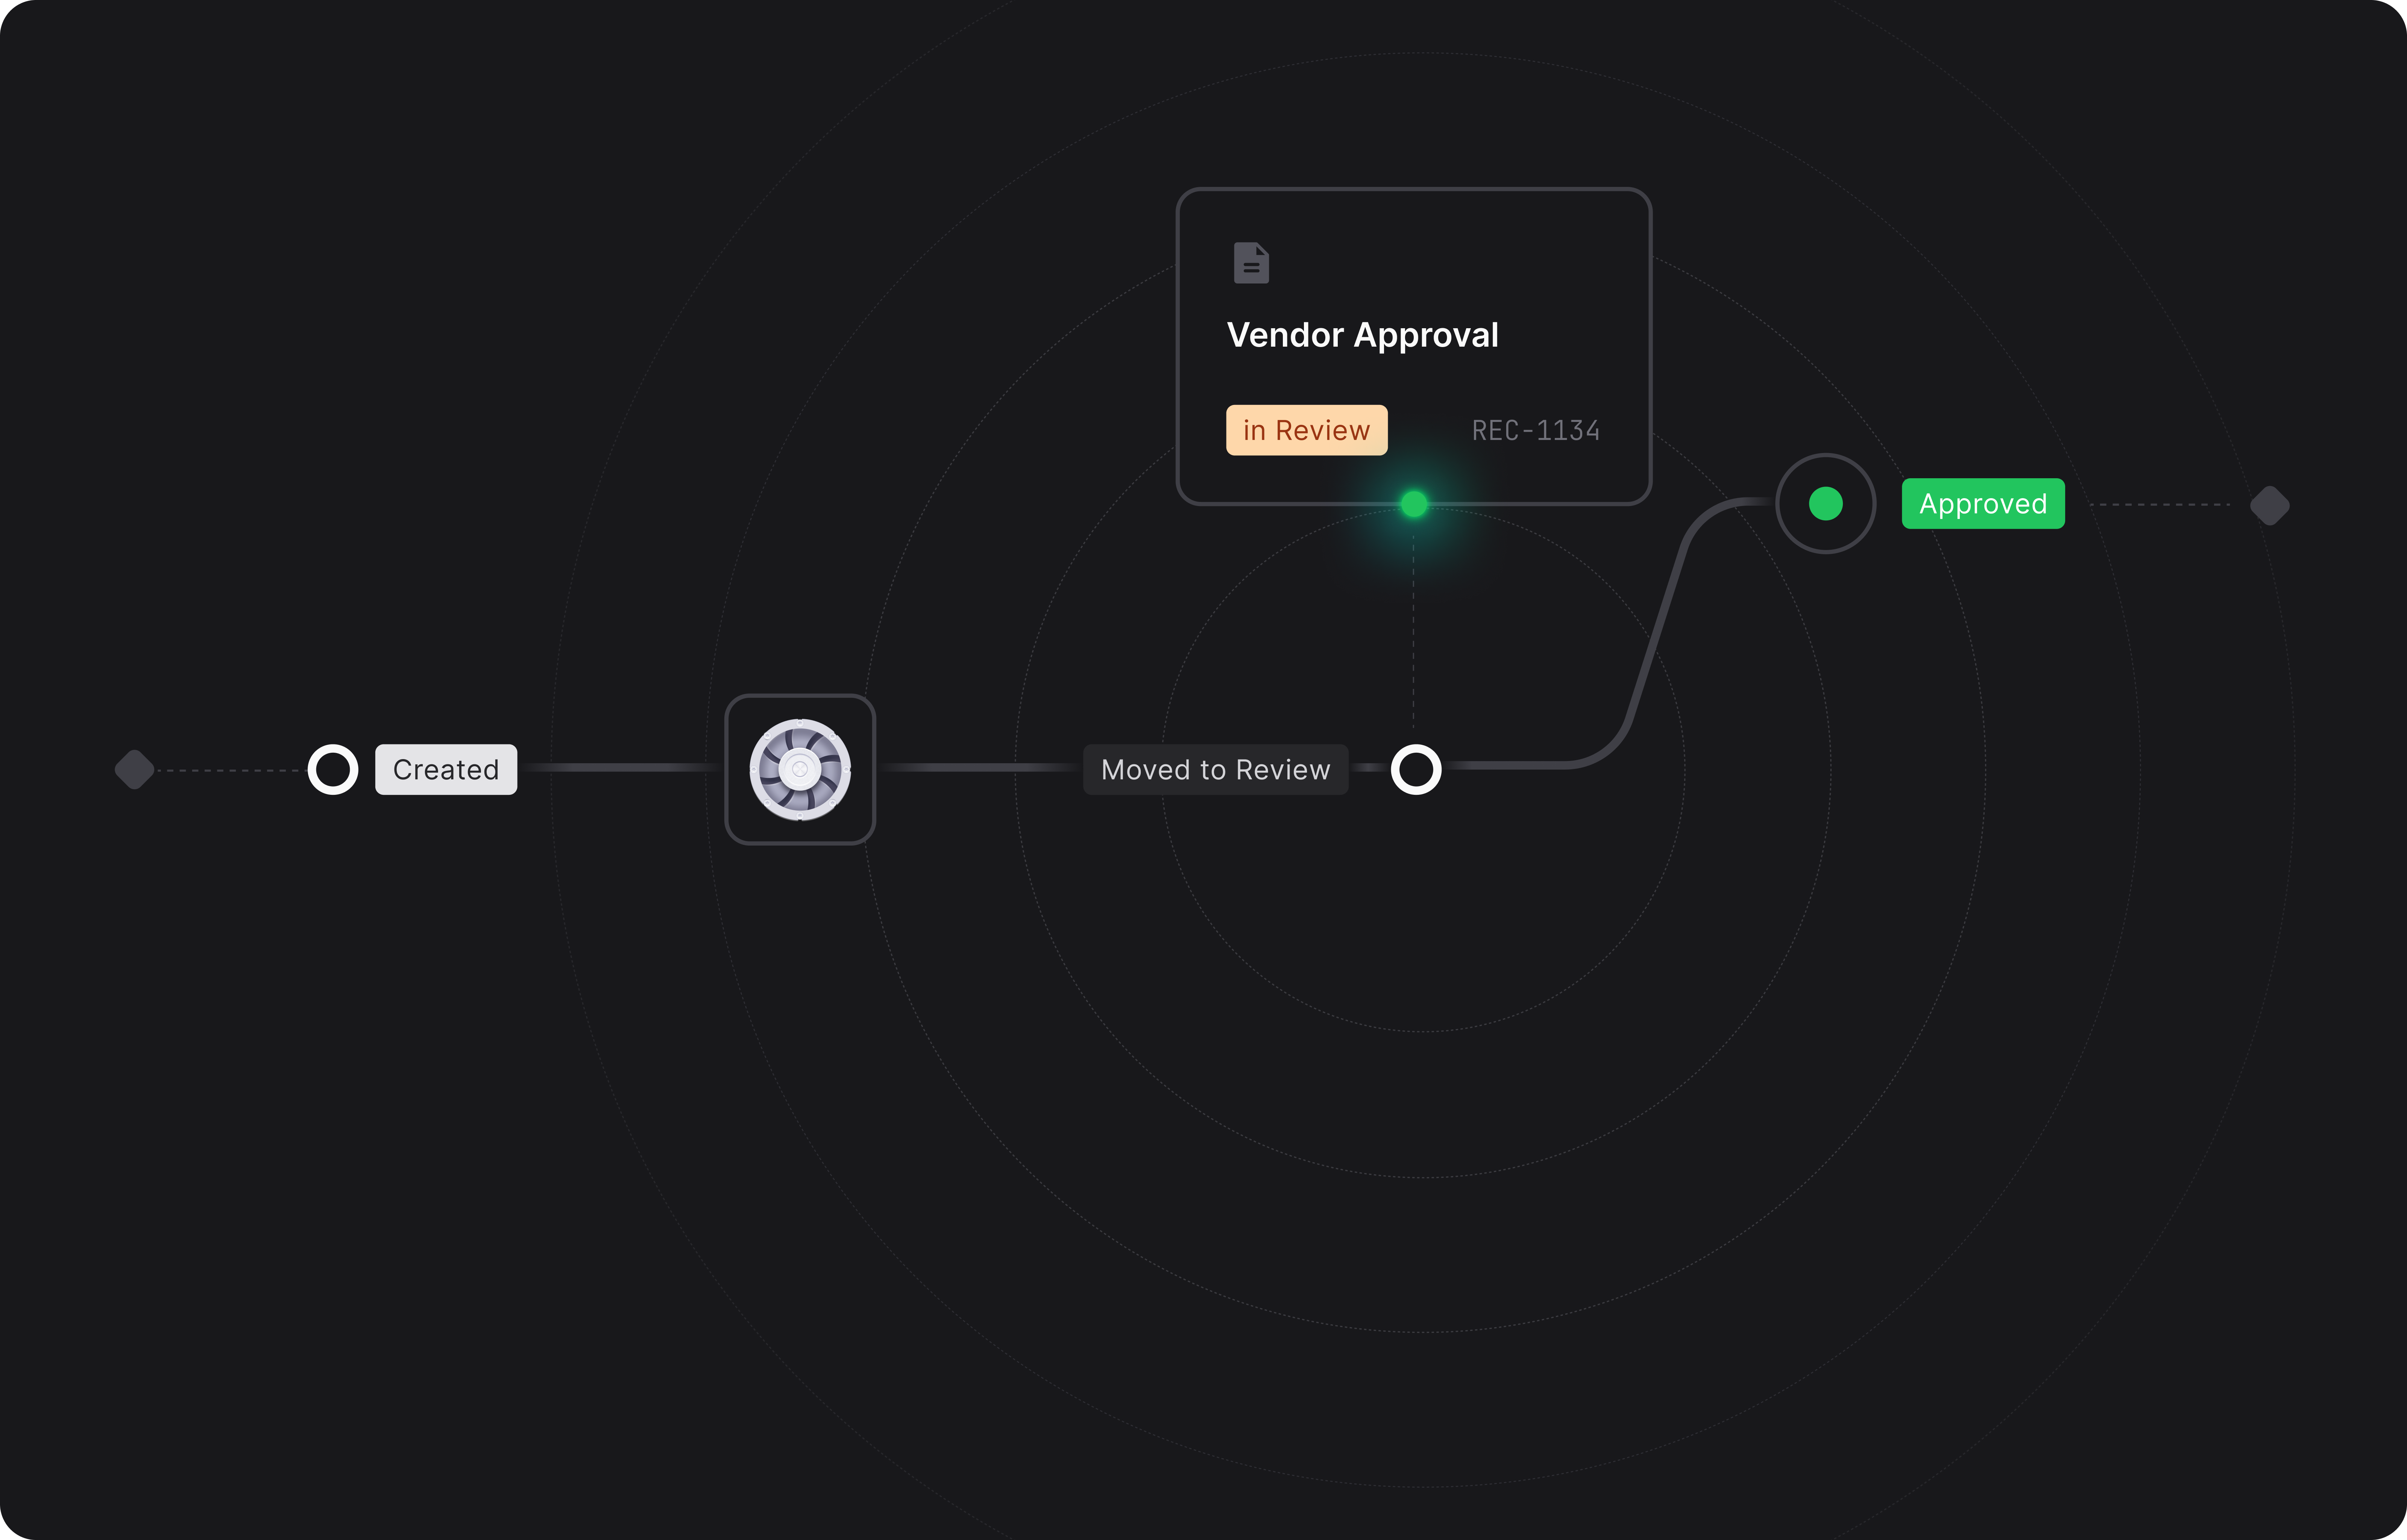The image size is (2407, 1540).
Task: Select the Moved to Review label
Action: [1215, 769]
